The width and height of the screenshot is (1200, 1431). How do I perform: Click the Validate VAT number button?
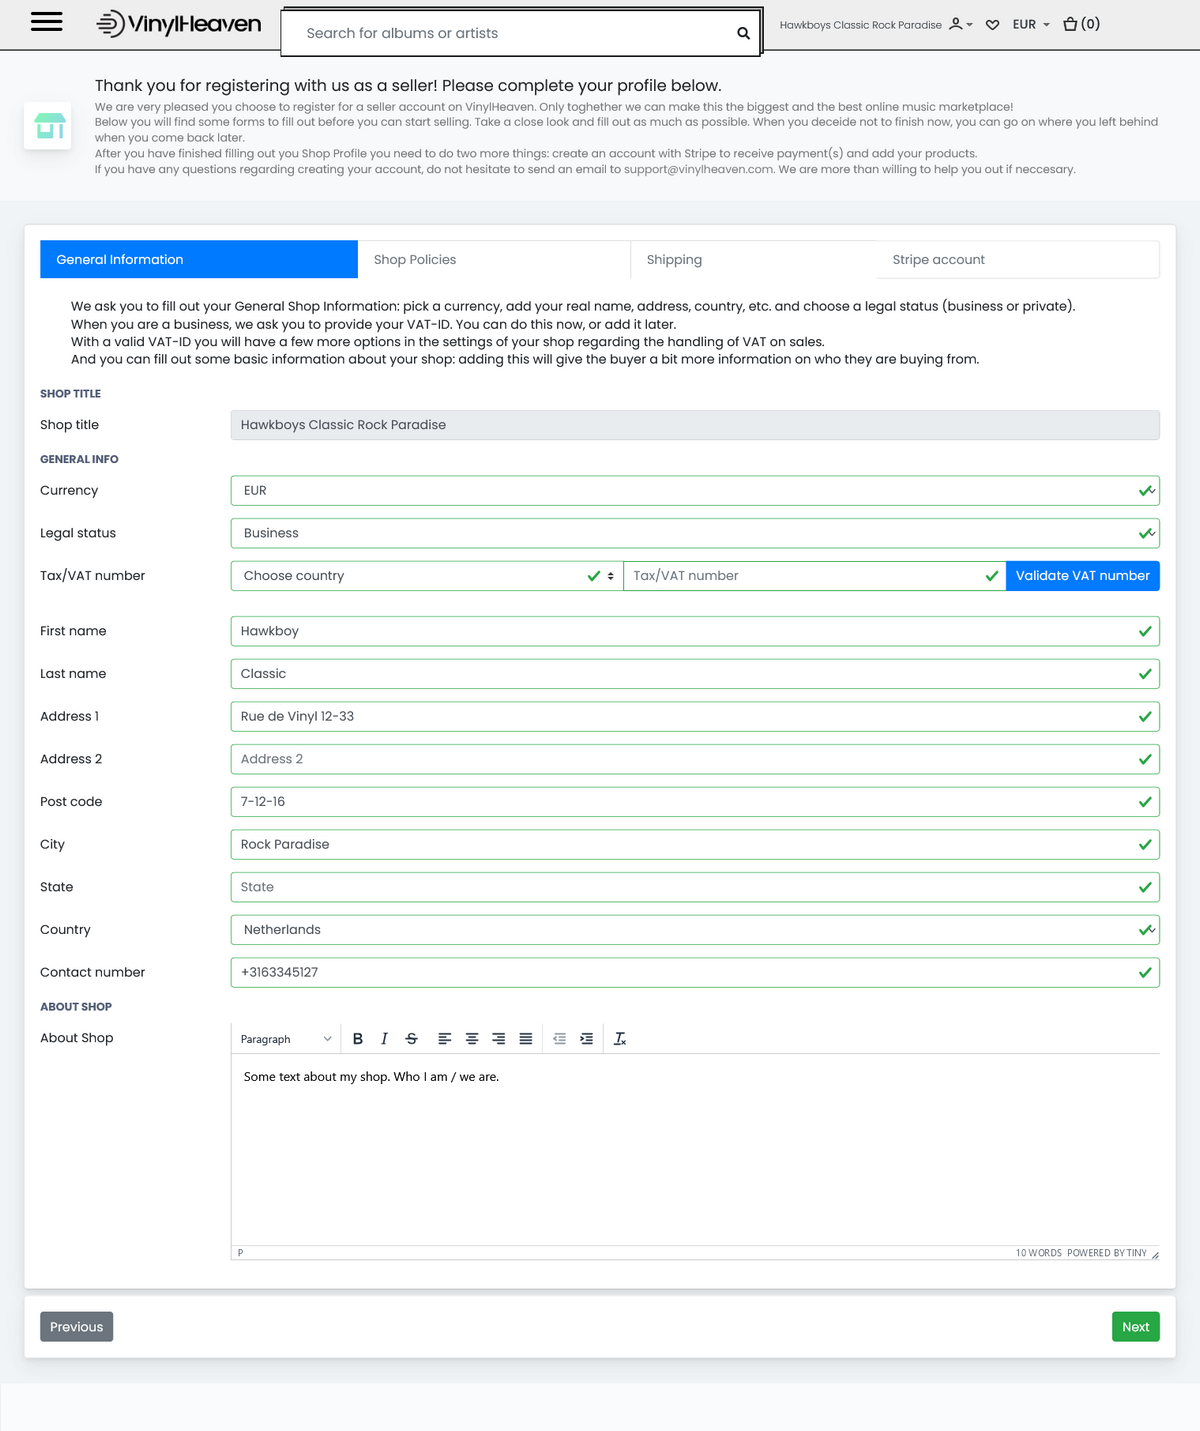(x=1082, y=576)
